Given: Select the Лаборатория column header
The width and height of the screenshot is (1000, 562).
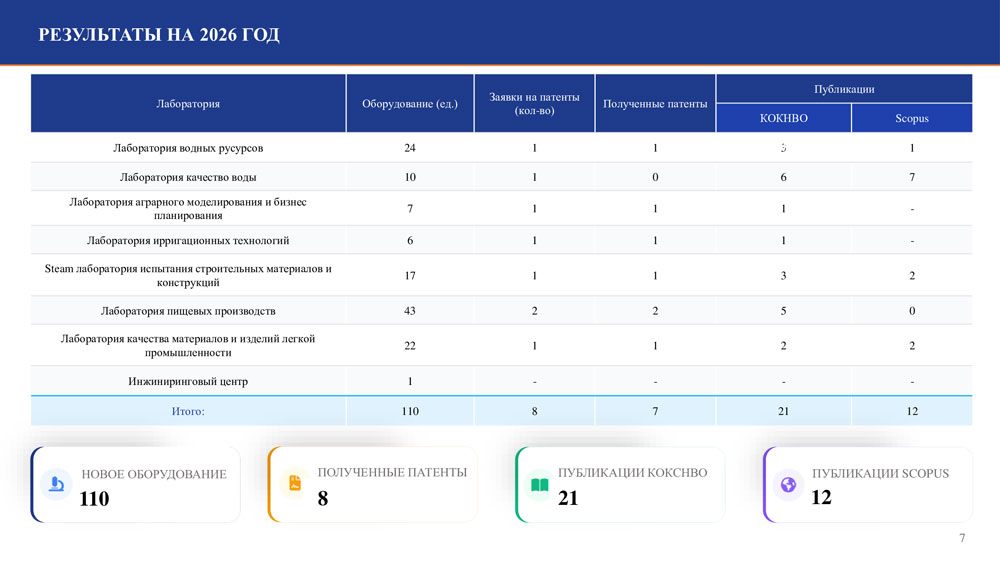Looking at the screenshot, I should tap(188, 103).
